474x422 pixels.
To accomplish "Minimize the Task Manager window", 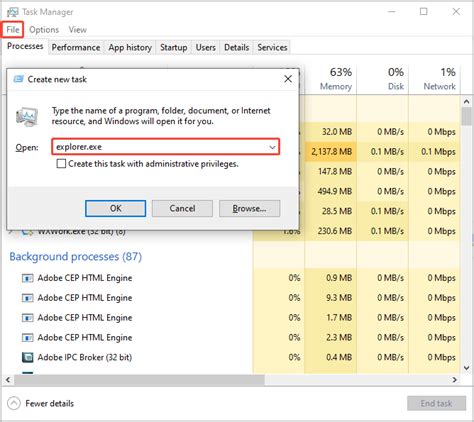I will click(392, 12).
